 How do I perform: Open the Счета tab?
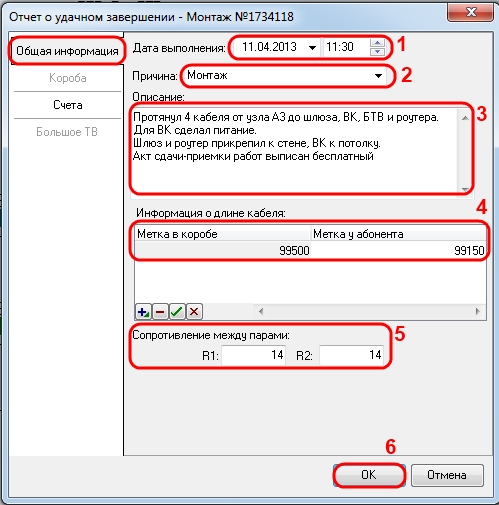coord(68,105)
